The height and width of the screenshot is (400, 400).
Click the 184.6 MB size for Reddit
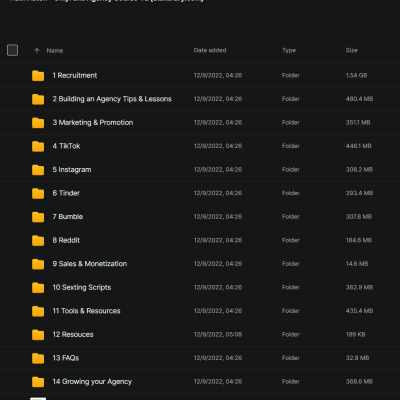[359, 240]
